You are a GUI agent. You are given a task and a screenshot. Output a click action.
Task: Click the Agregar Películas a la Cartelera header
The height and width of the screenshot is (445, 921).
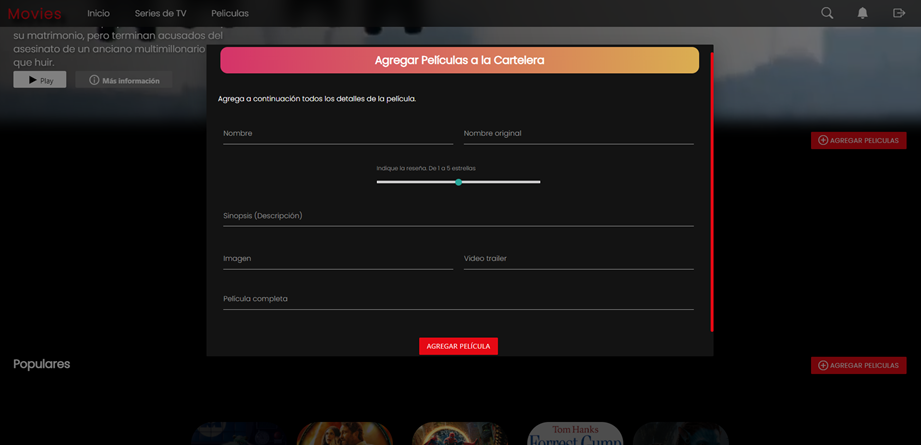(459, 60)
